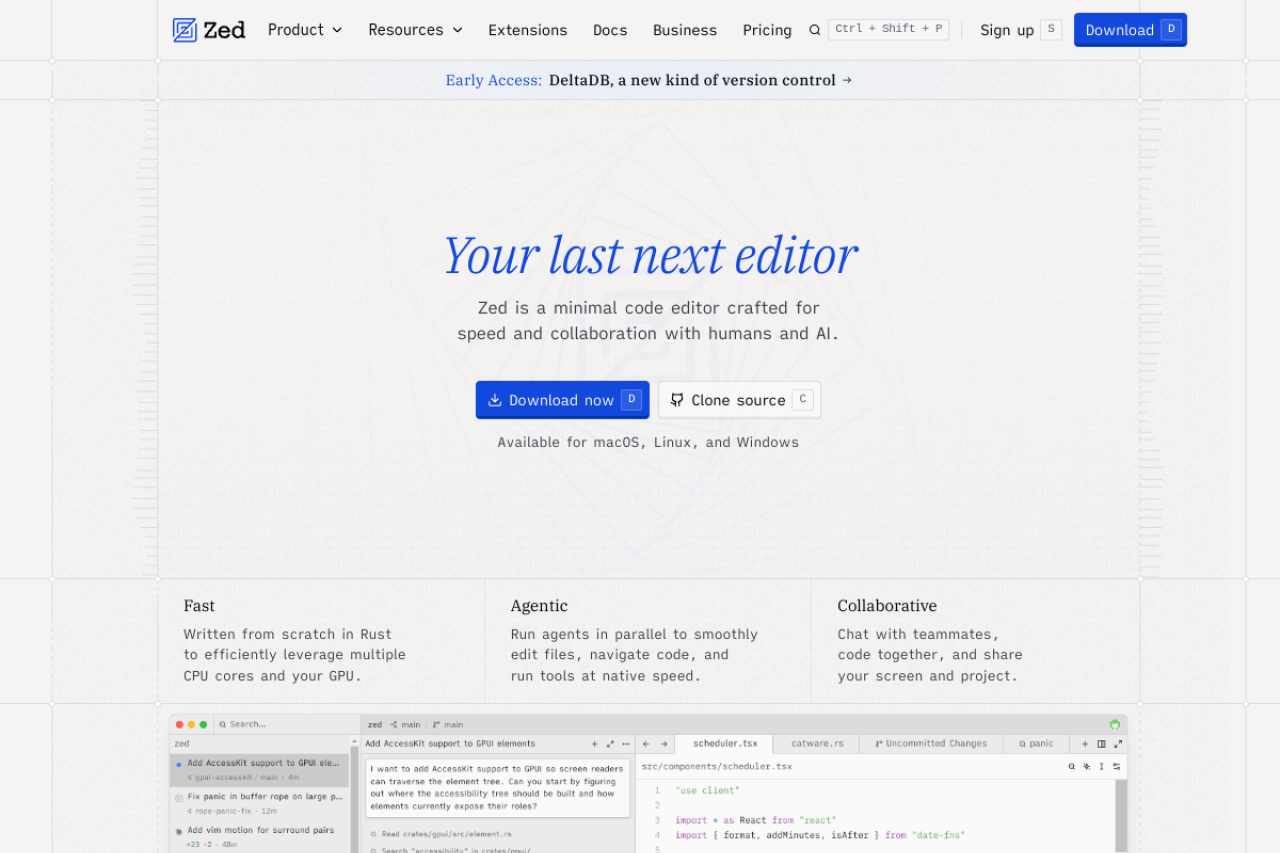Click Sign up

pos(1007,30)
